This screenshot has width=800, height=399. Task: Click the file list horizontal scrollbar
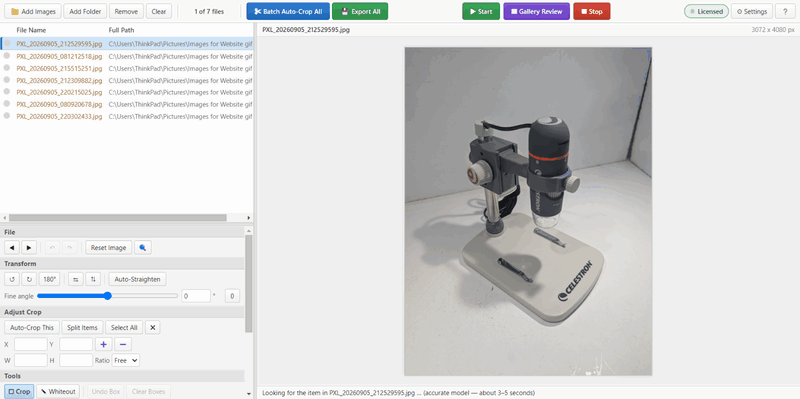(x=117, y=217)
